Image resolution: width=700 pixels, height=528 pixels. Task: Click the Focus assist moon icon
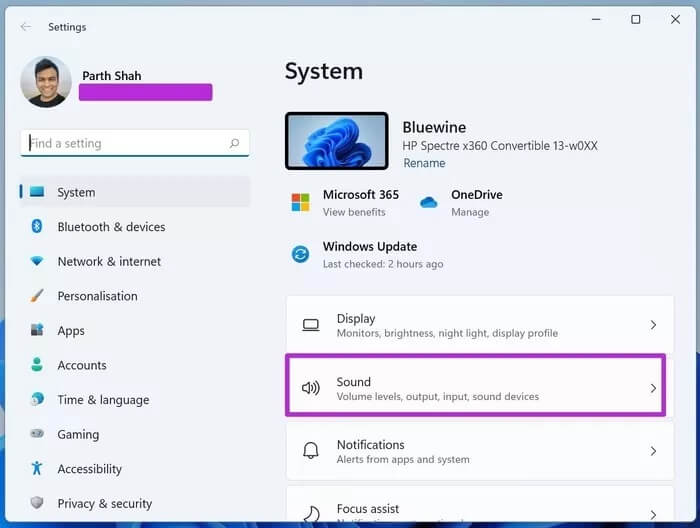311,513
